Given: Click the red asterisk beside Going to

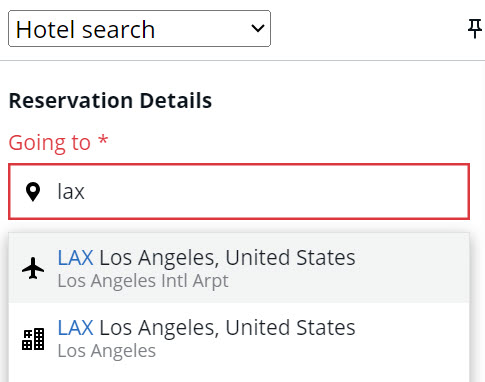Looking at the screenshot, I should click(x=103, y=139).
